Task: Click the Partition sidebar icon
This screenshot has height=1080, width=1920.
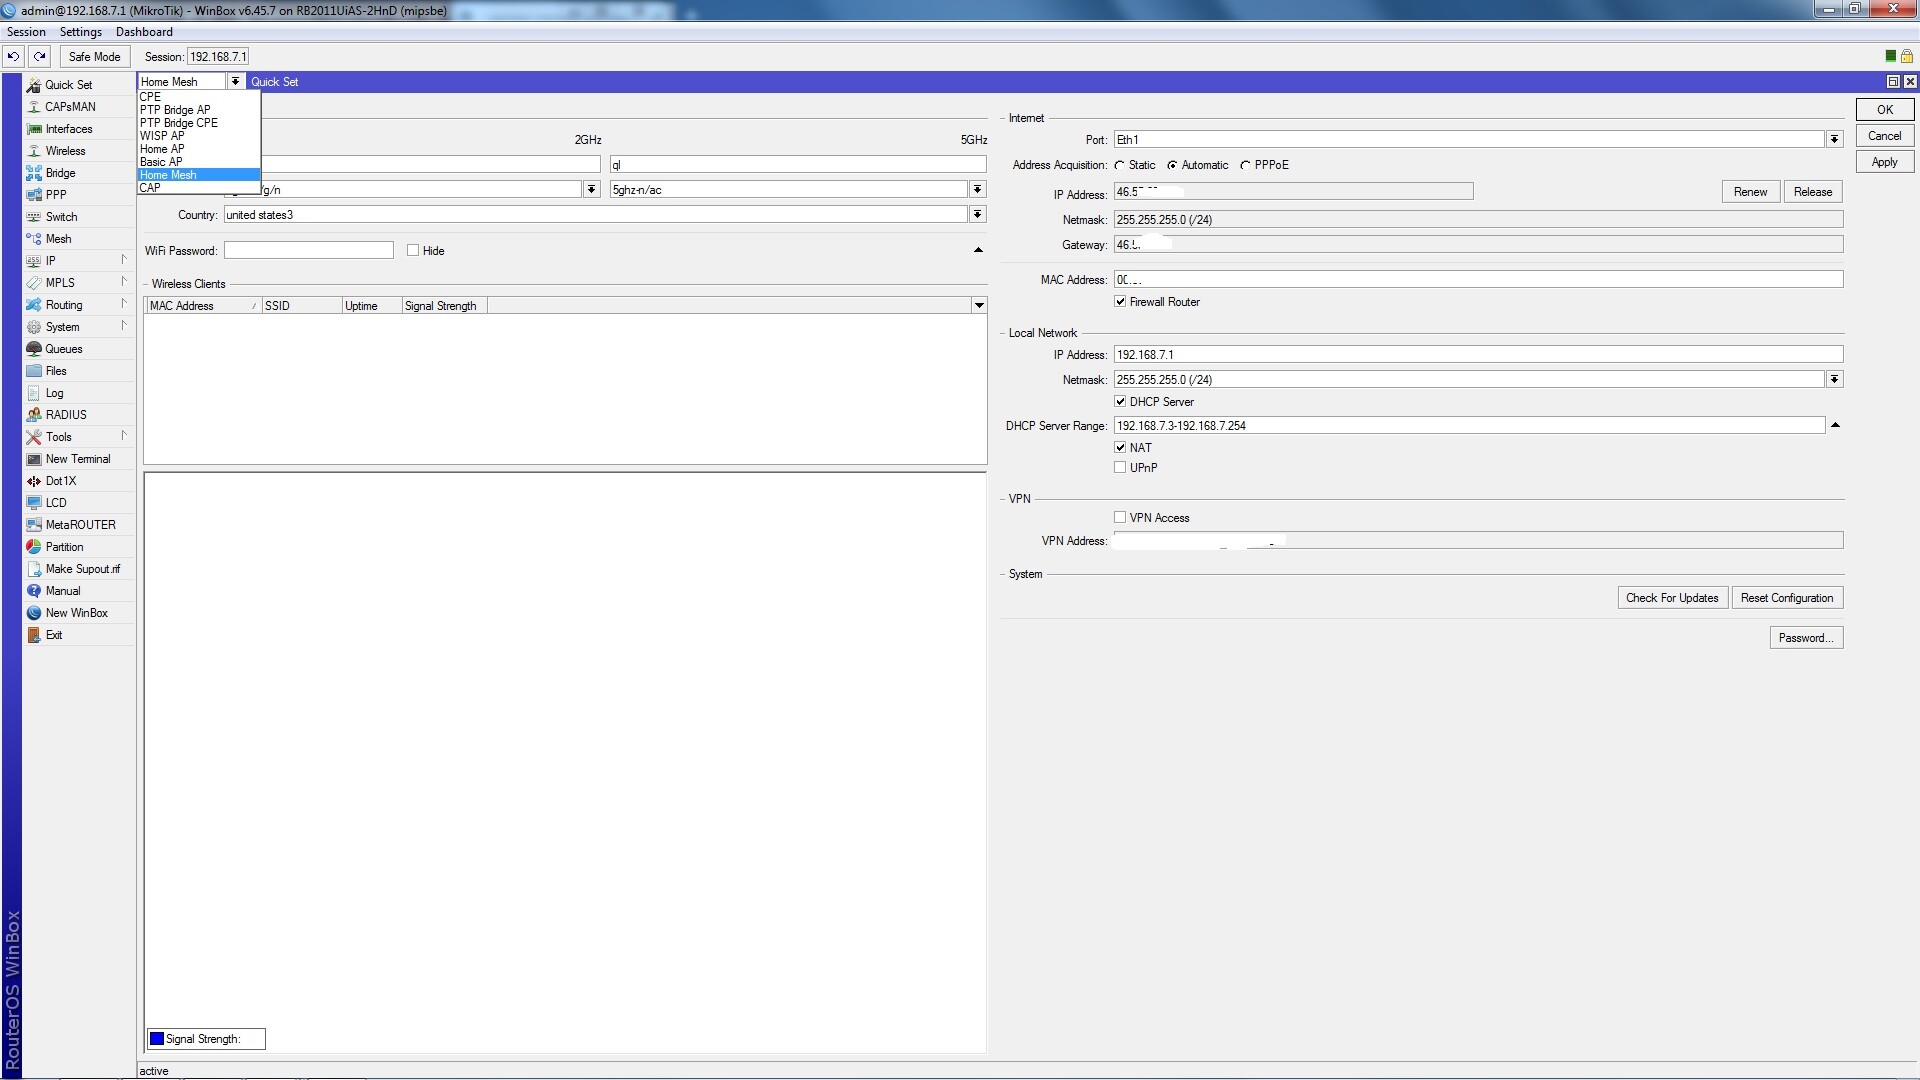Action: point(34,547)
